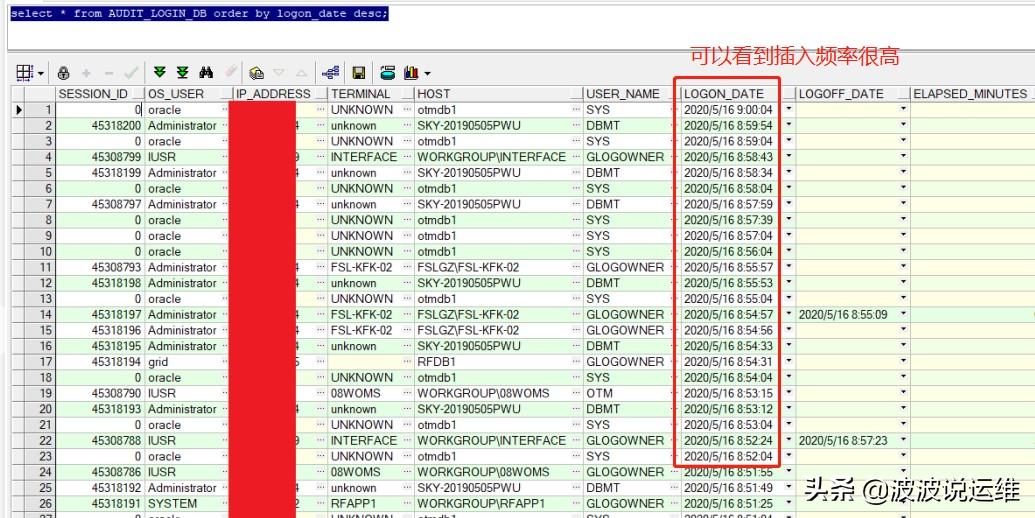
Task: Open dropdown beside logoff 2020/5/16 8:55:09
Action: click(x=904, y=314)
